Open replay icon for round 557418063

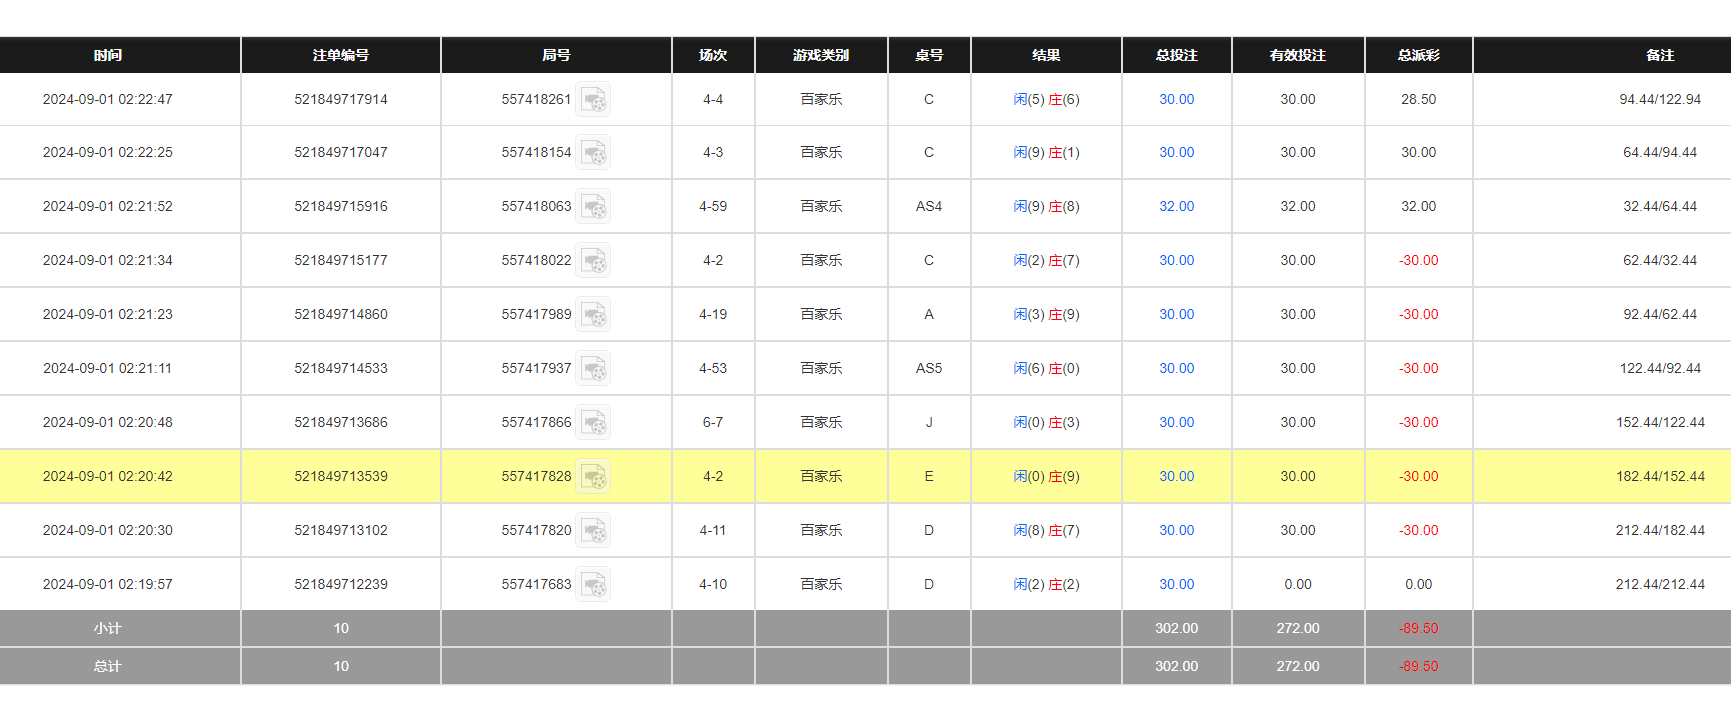coord(594,207)
